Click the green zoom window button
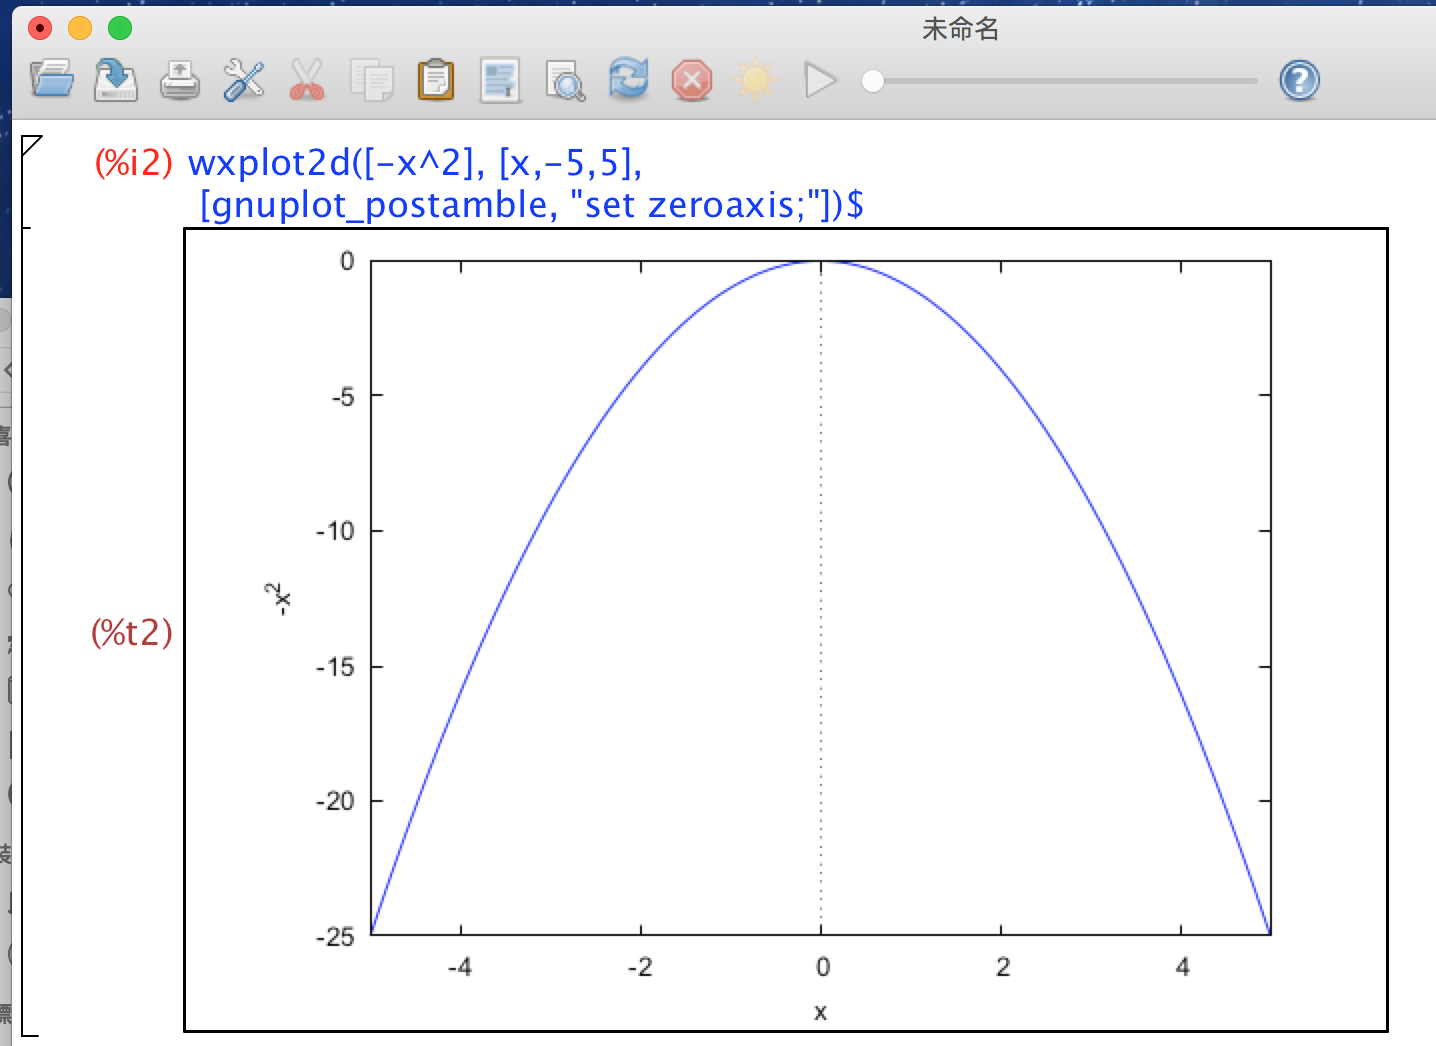This screenshot has height=1046, width=1436. pos(120,28)
